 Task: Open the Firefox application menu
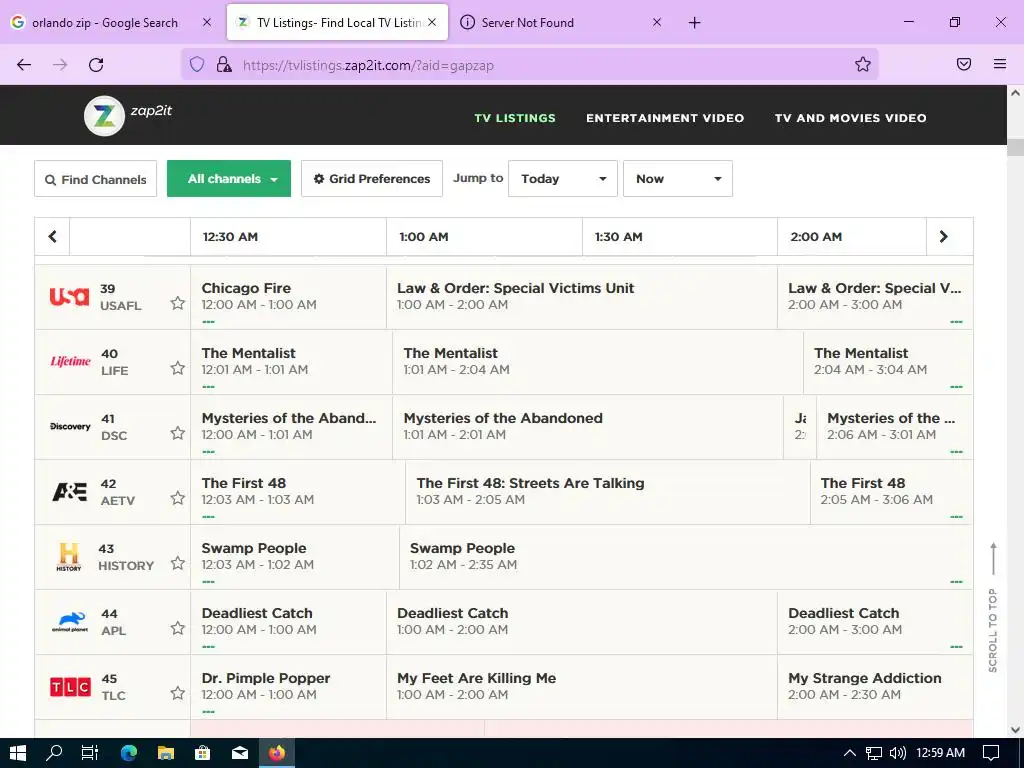[x=1000, y=64]
